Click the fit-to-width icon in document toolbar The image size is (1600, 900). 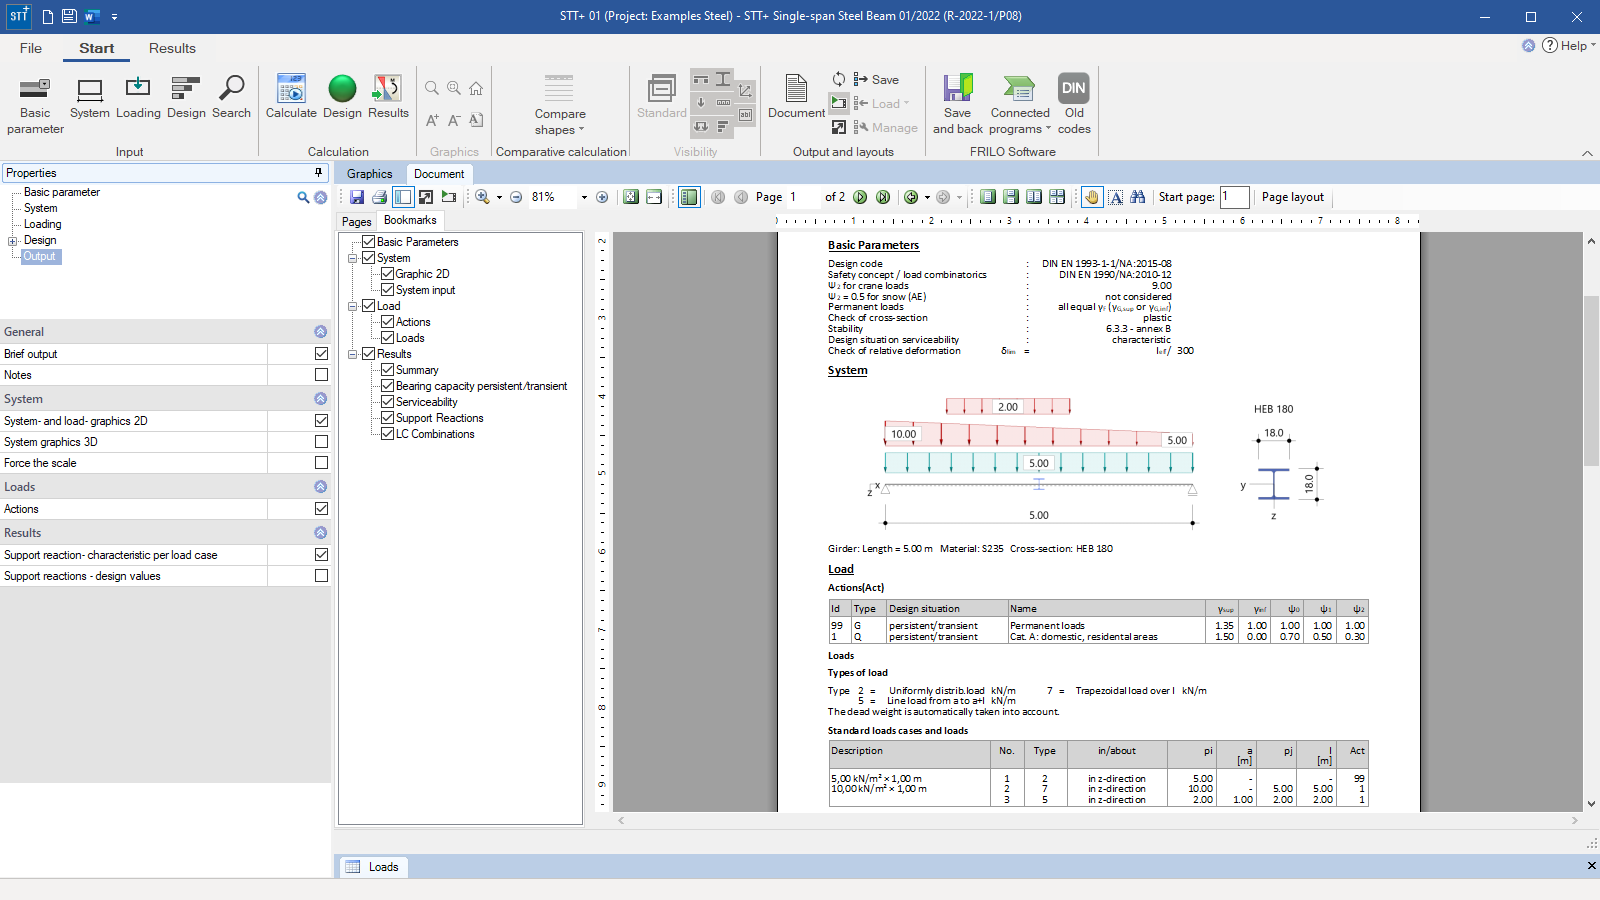coord(654,197)
